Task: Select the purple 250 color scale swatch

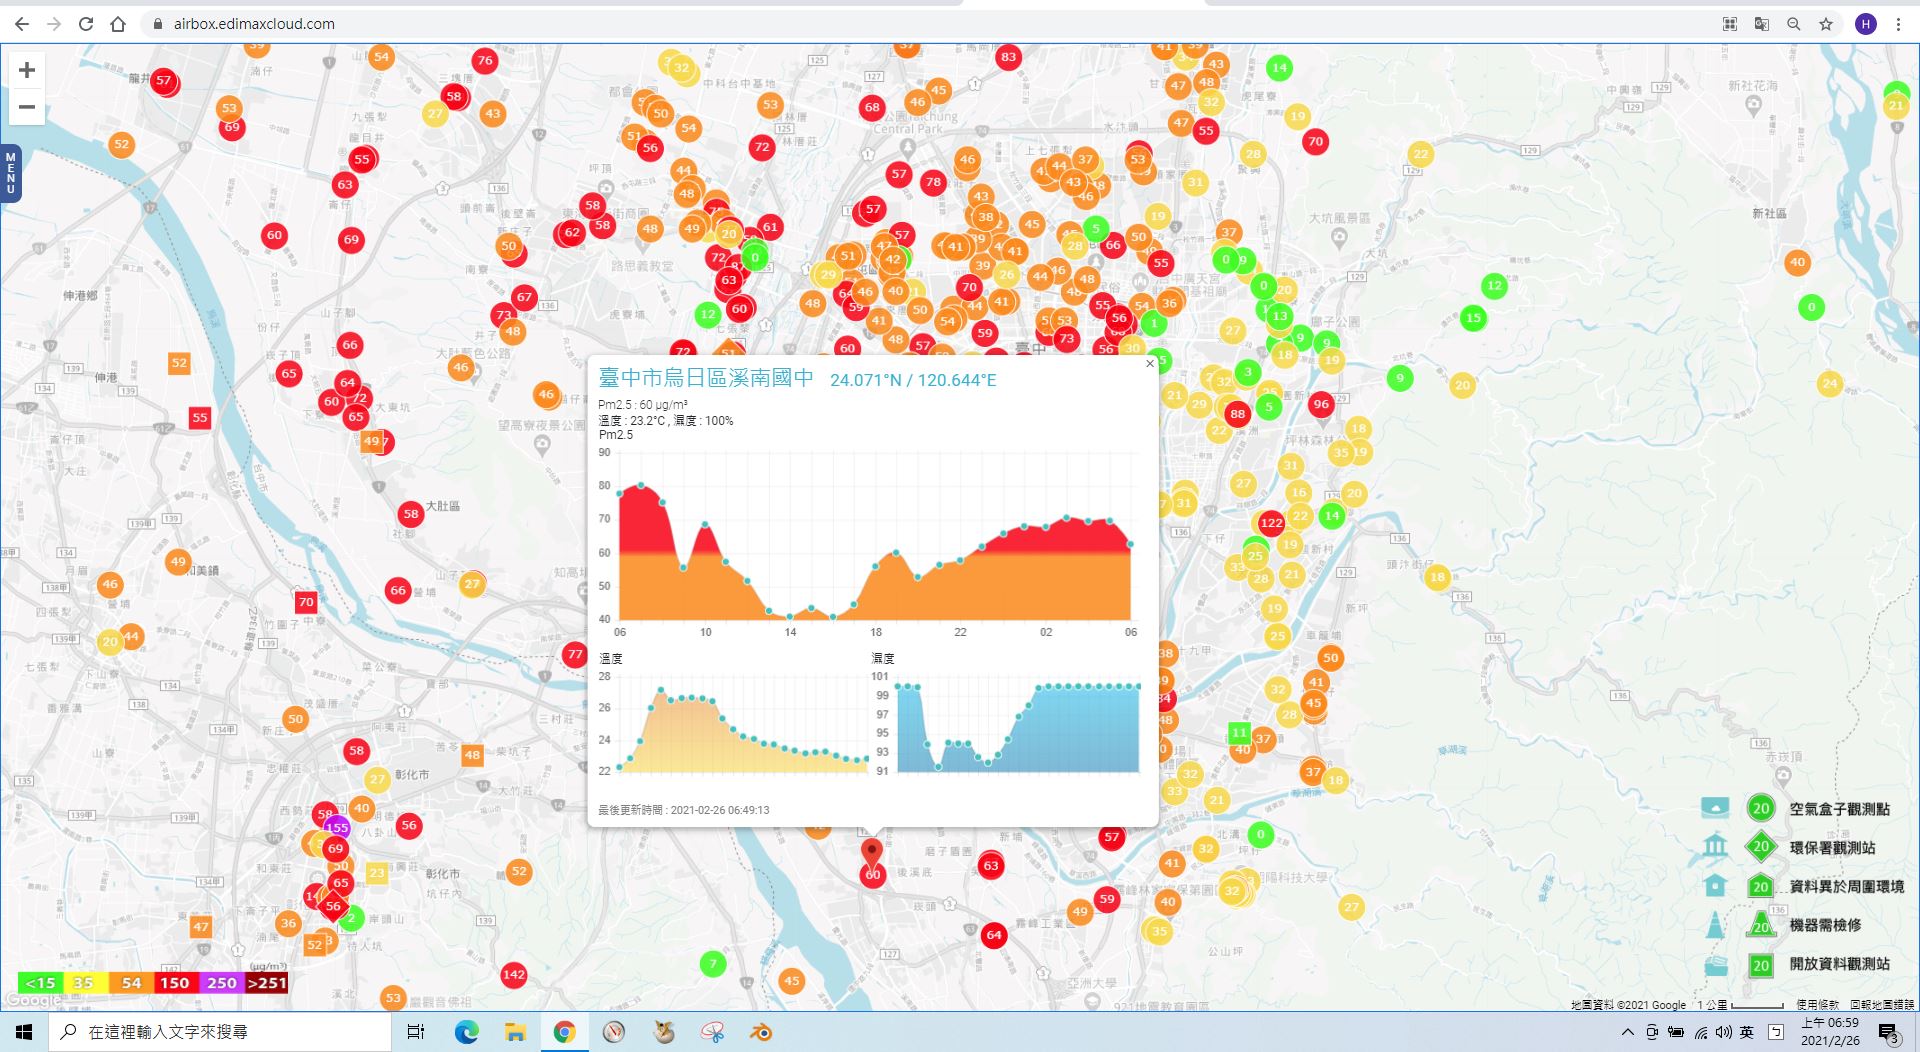Action: (221, 982)
